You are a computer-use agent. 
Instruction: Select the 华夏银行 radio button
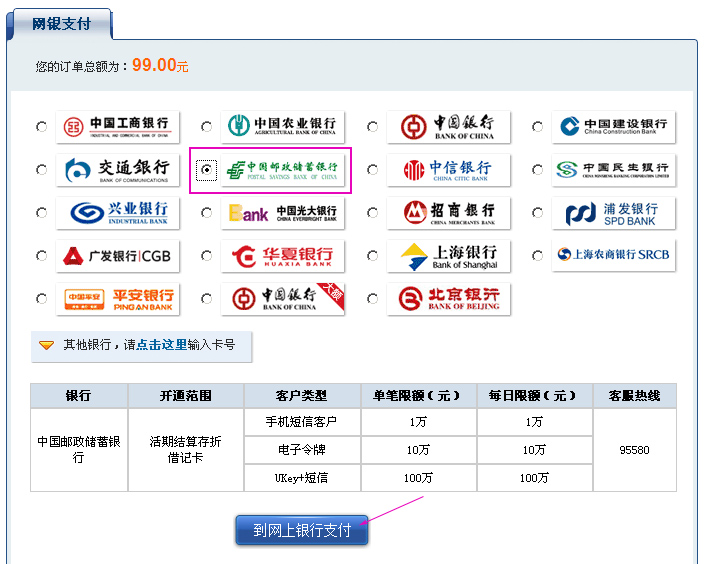pos(206,256)
